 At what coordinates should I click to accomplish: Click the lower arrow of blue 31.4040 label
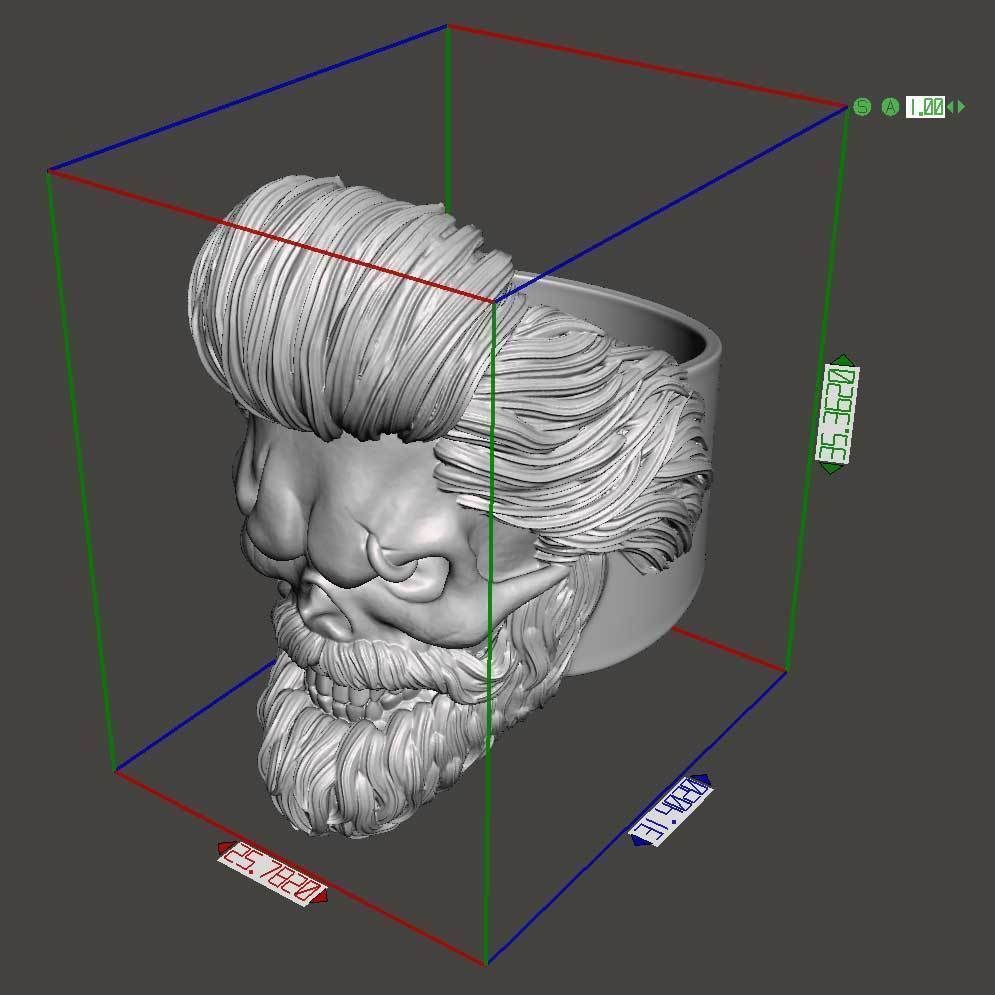click(x=640, y=841)
